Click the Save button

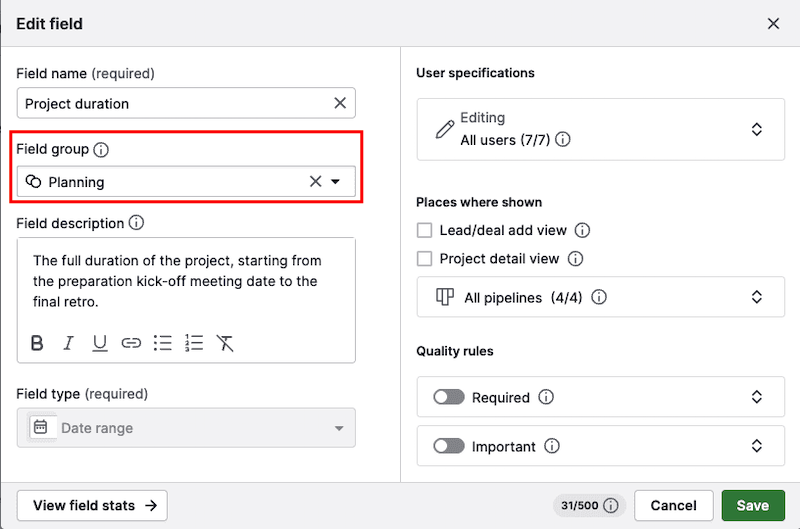tap(752, 506)
